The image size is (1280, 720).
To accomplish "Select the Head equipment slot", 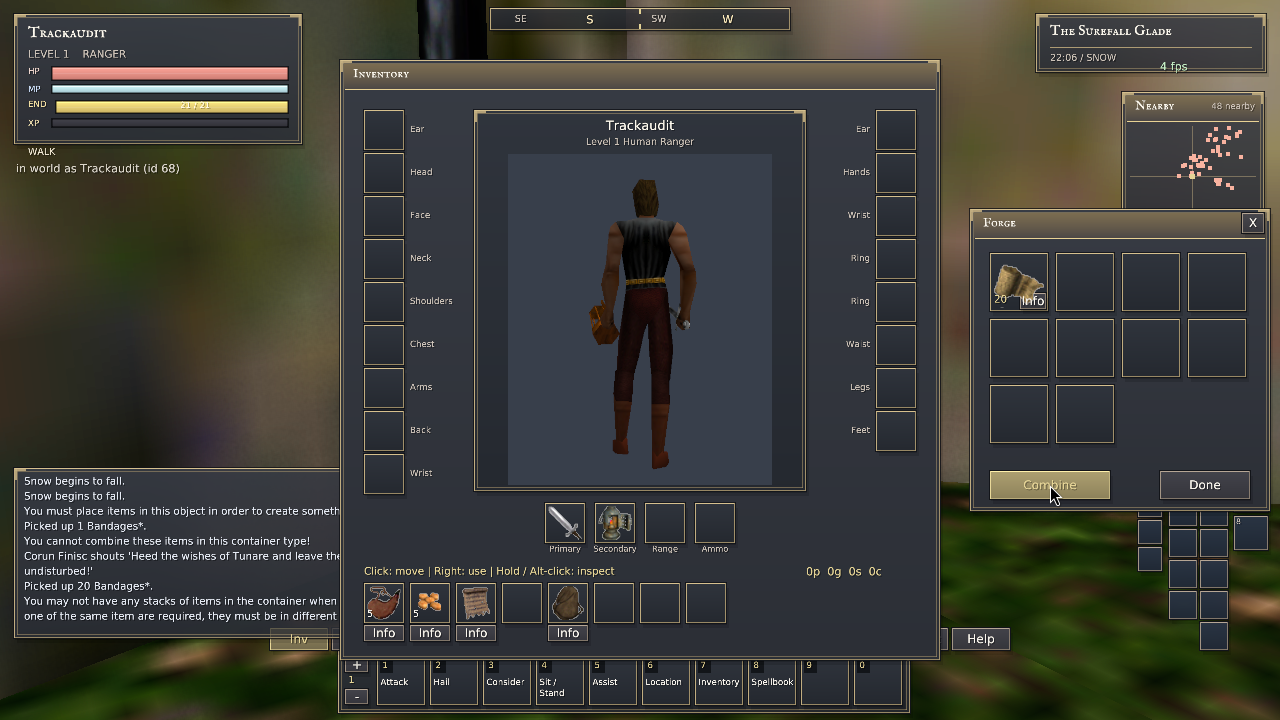I will 384,173.
